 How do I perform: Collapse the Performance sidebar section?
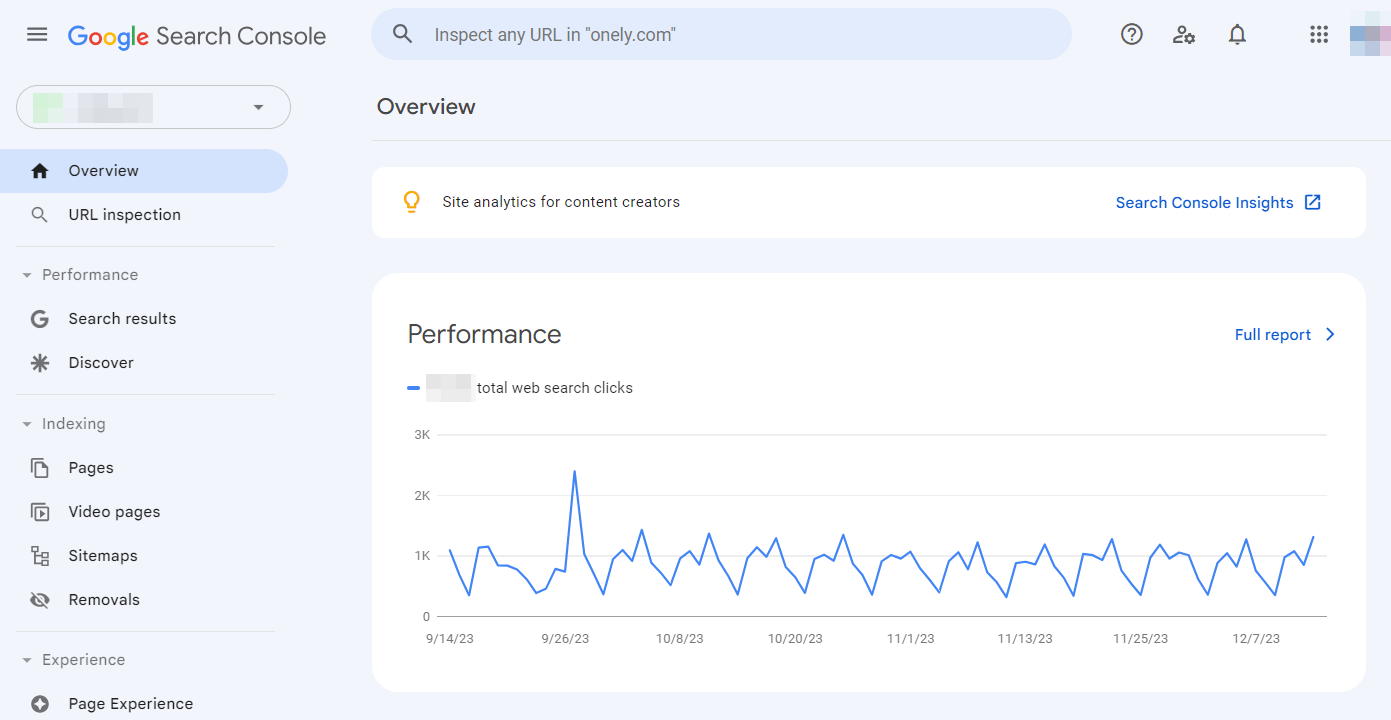27,275
